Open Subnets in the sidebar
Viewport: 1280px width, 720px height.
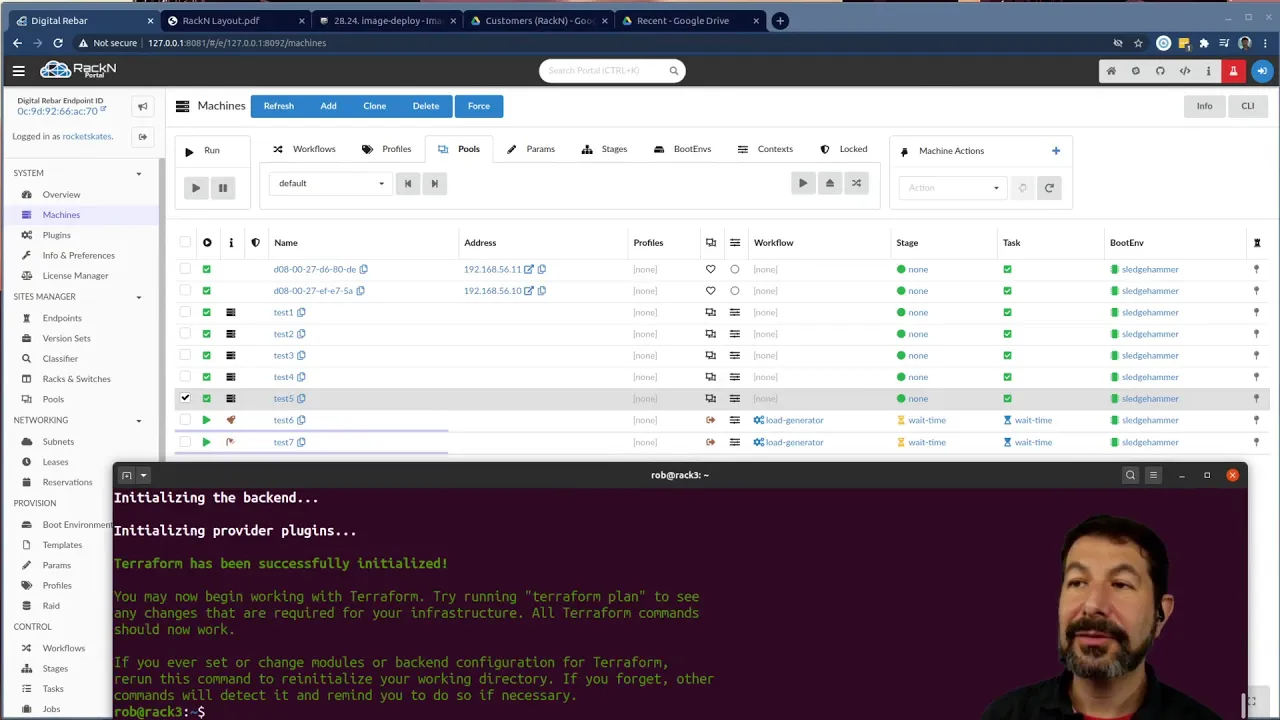click(58, 442)
